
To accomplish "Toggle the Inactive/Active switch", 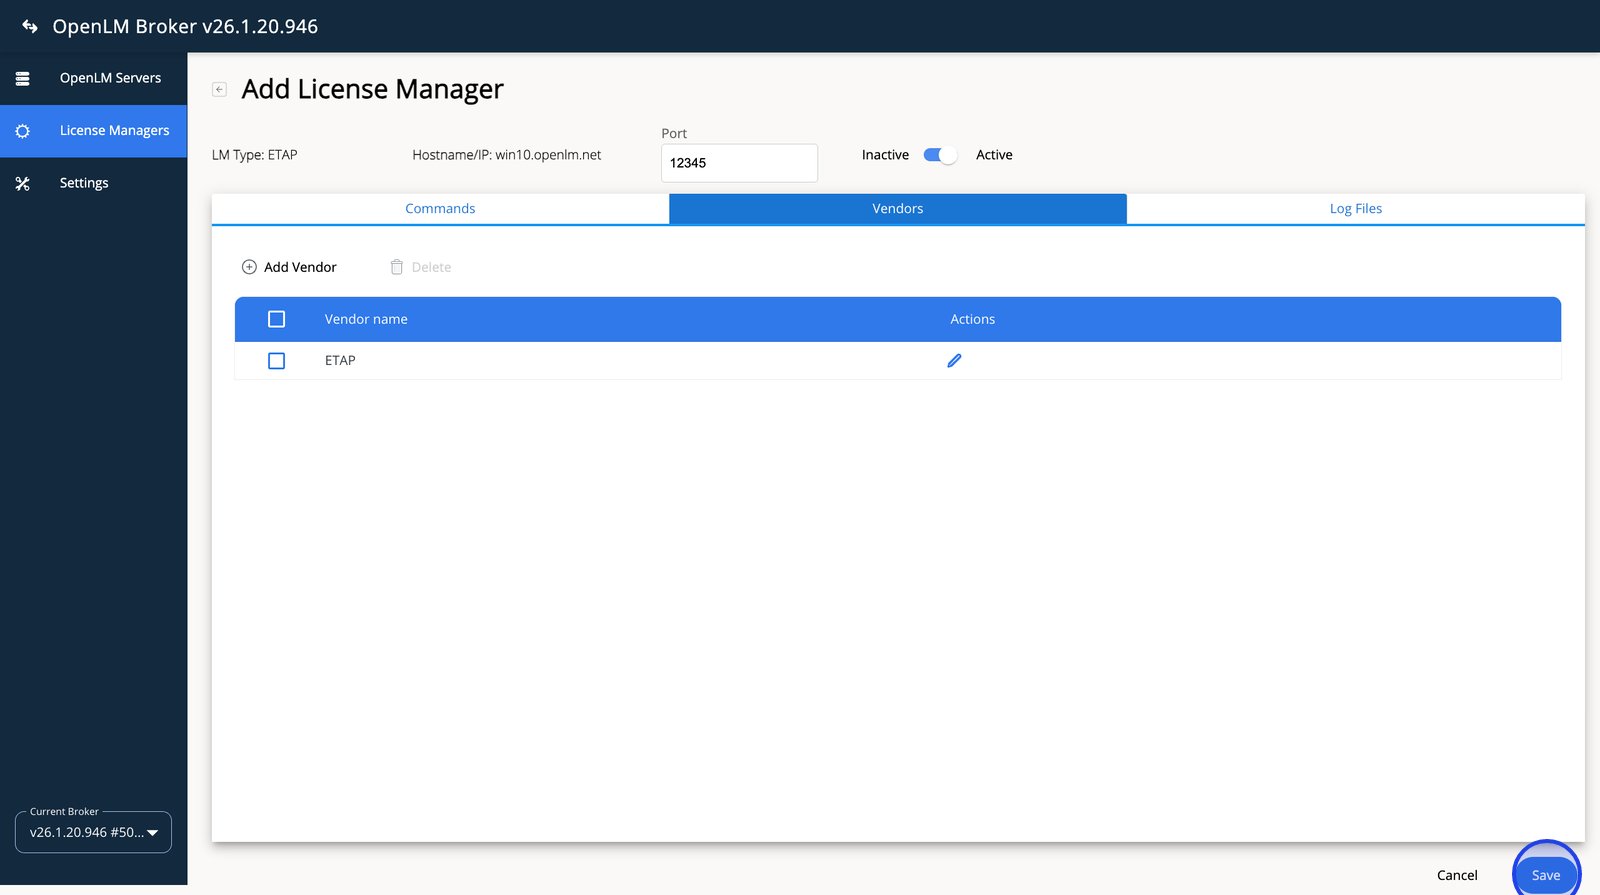I will click(x=940, y=155).
